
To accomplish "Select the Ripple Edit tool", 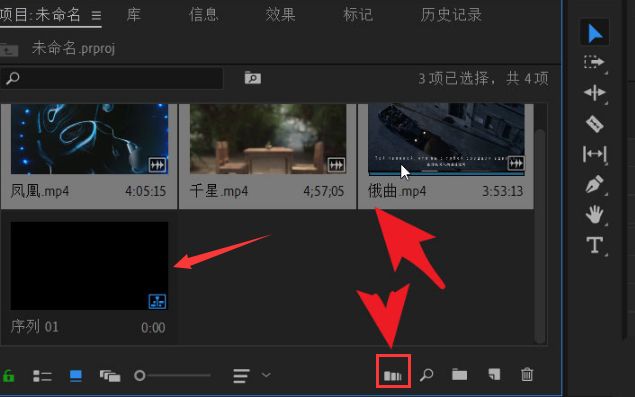I will coord(595,93).
